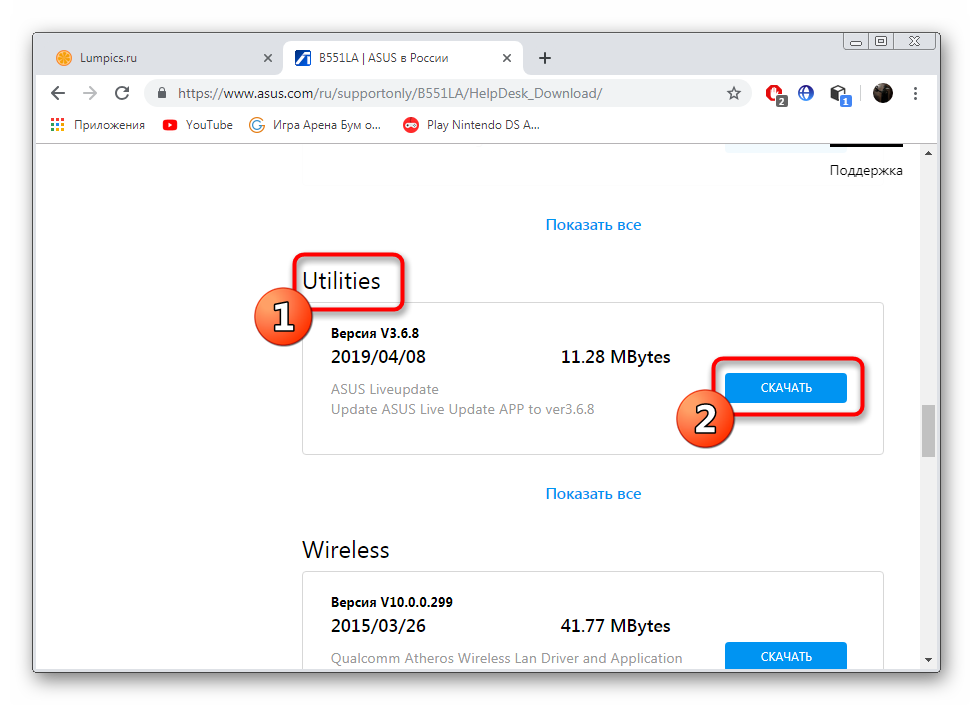Bookmark this page with star icon
The image size is (973, 705).
(733, 93)
